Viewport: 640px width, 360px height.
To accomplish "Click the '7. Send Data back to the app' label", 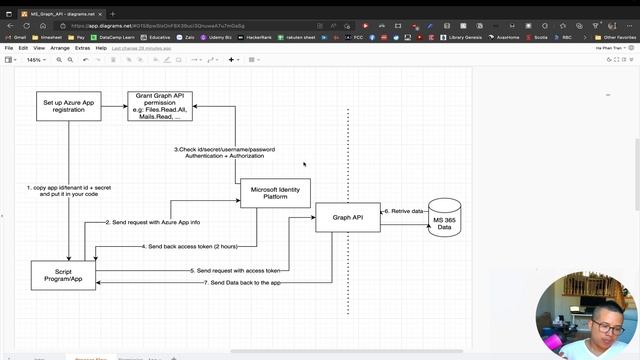I will point(242,282).
